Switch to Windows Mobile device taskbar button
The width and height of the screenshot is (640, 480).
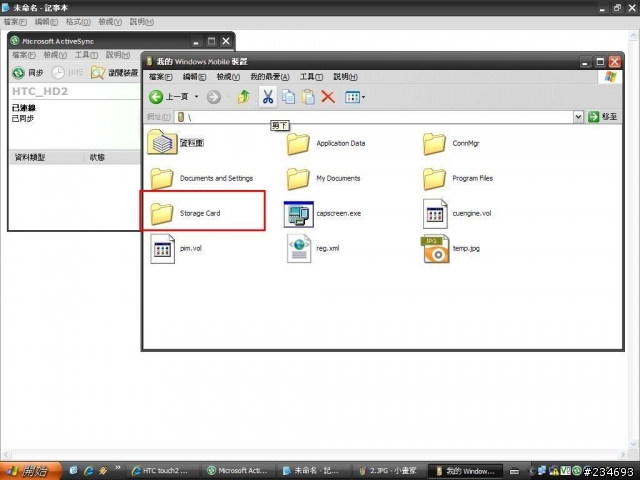coord(464,471)
